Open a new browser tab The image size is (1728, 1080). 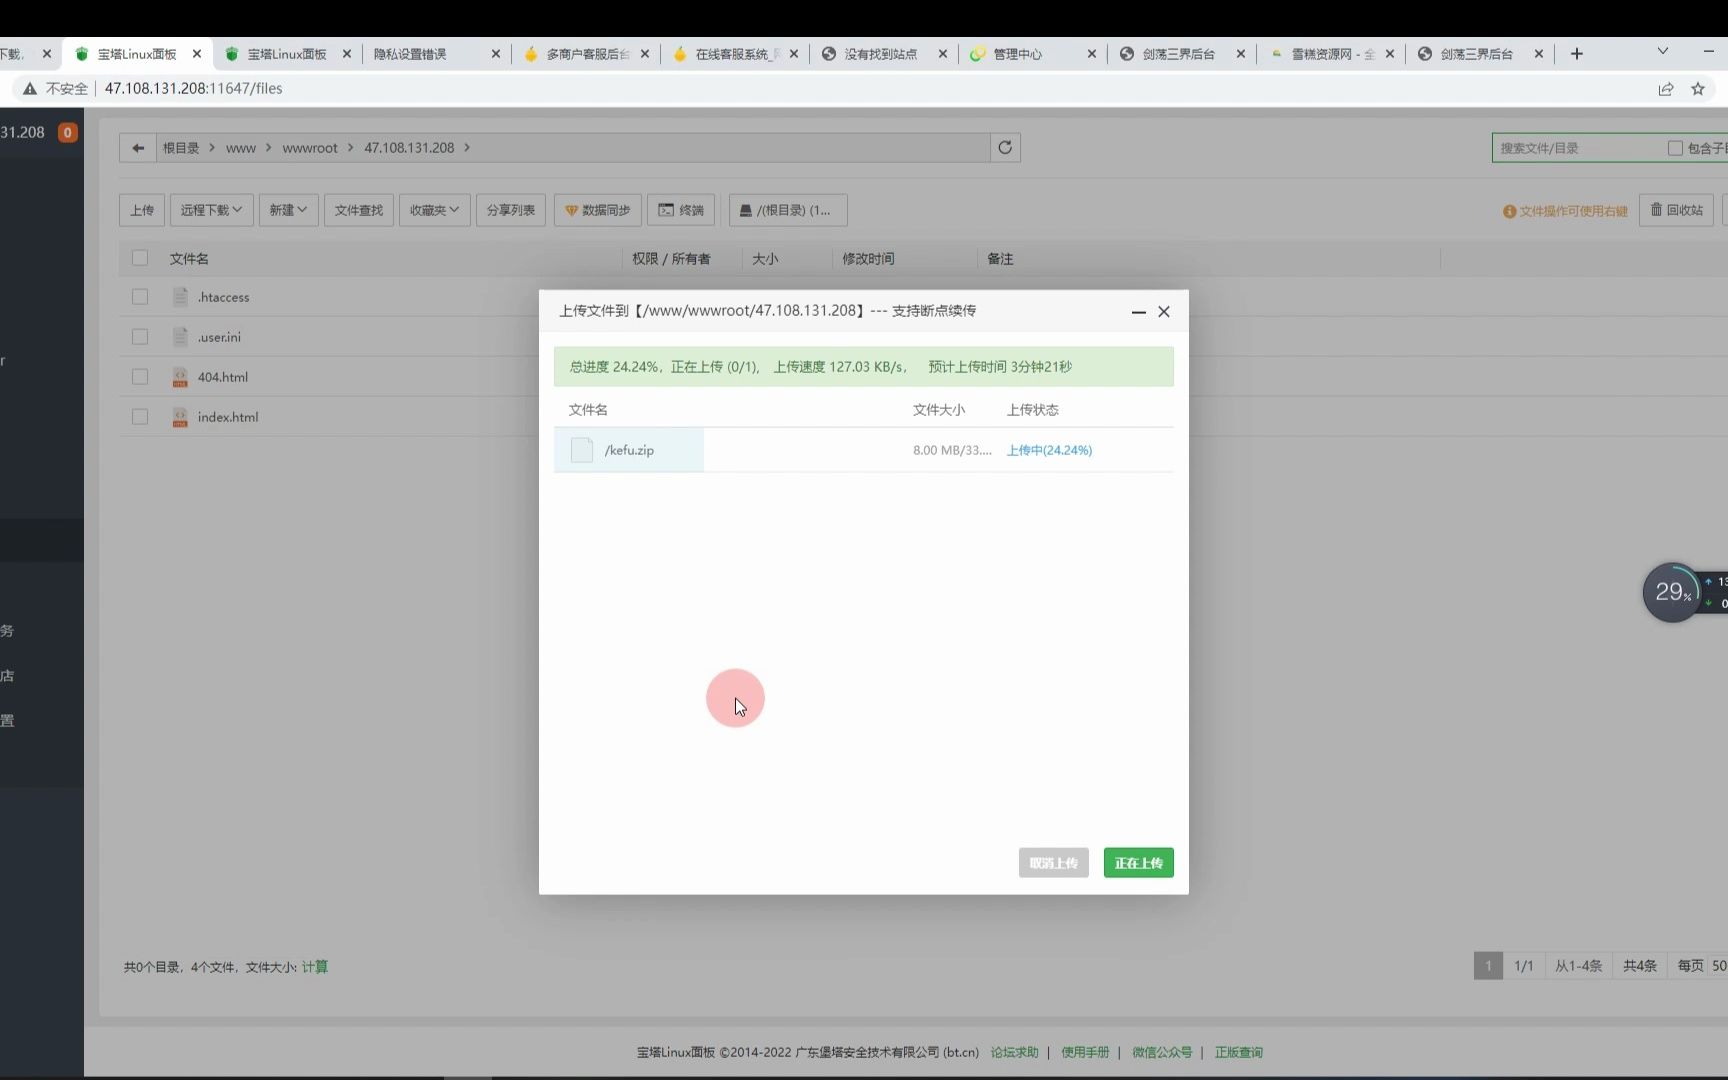1577,54
